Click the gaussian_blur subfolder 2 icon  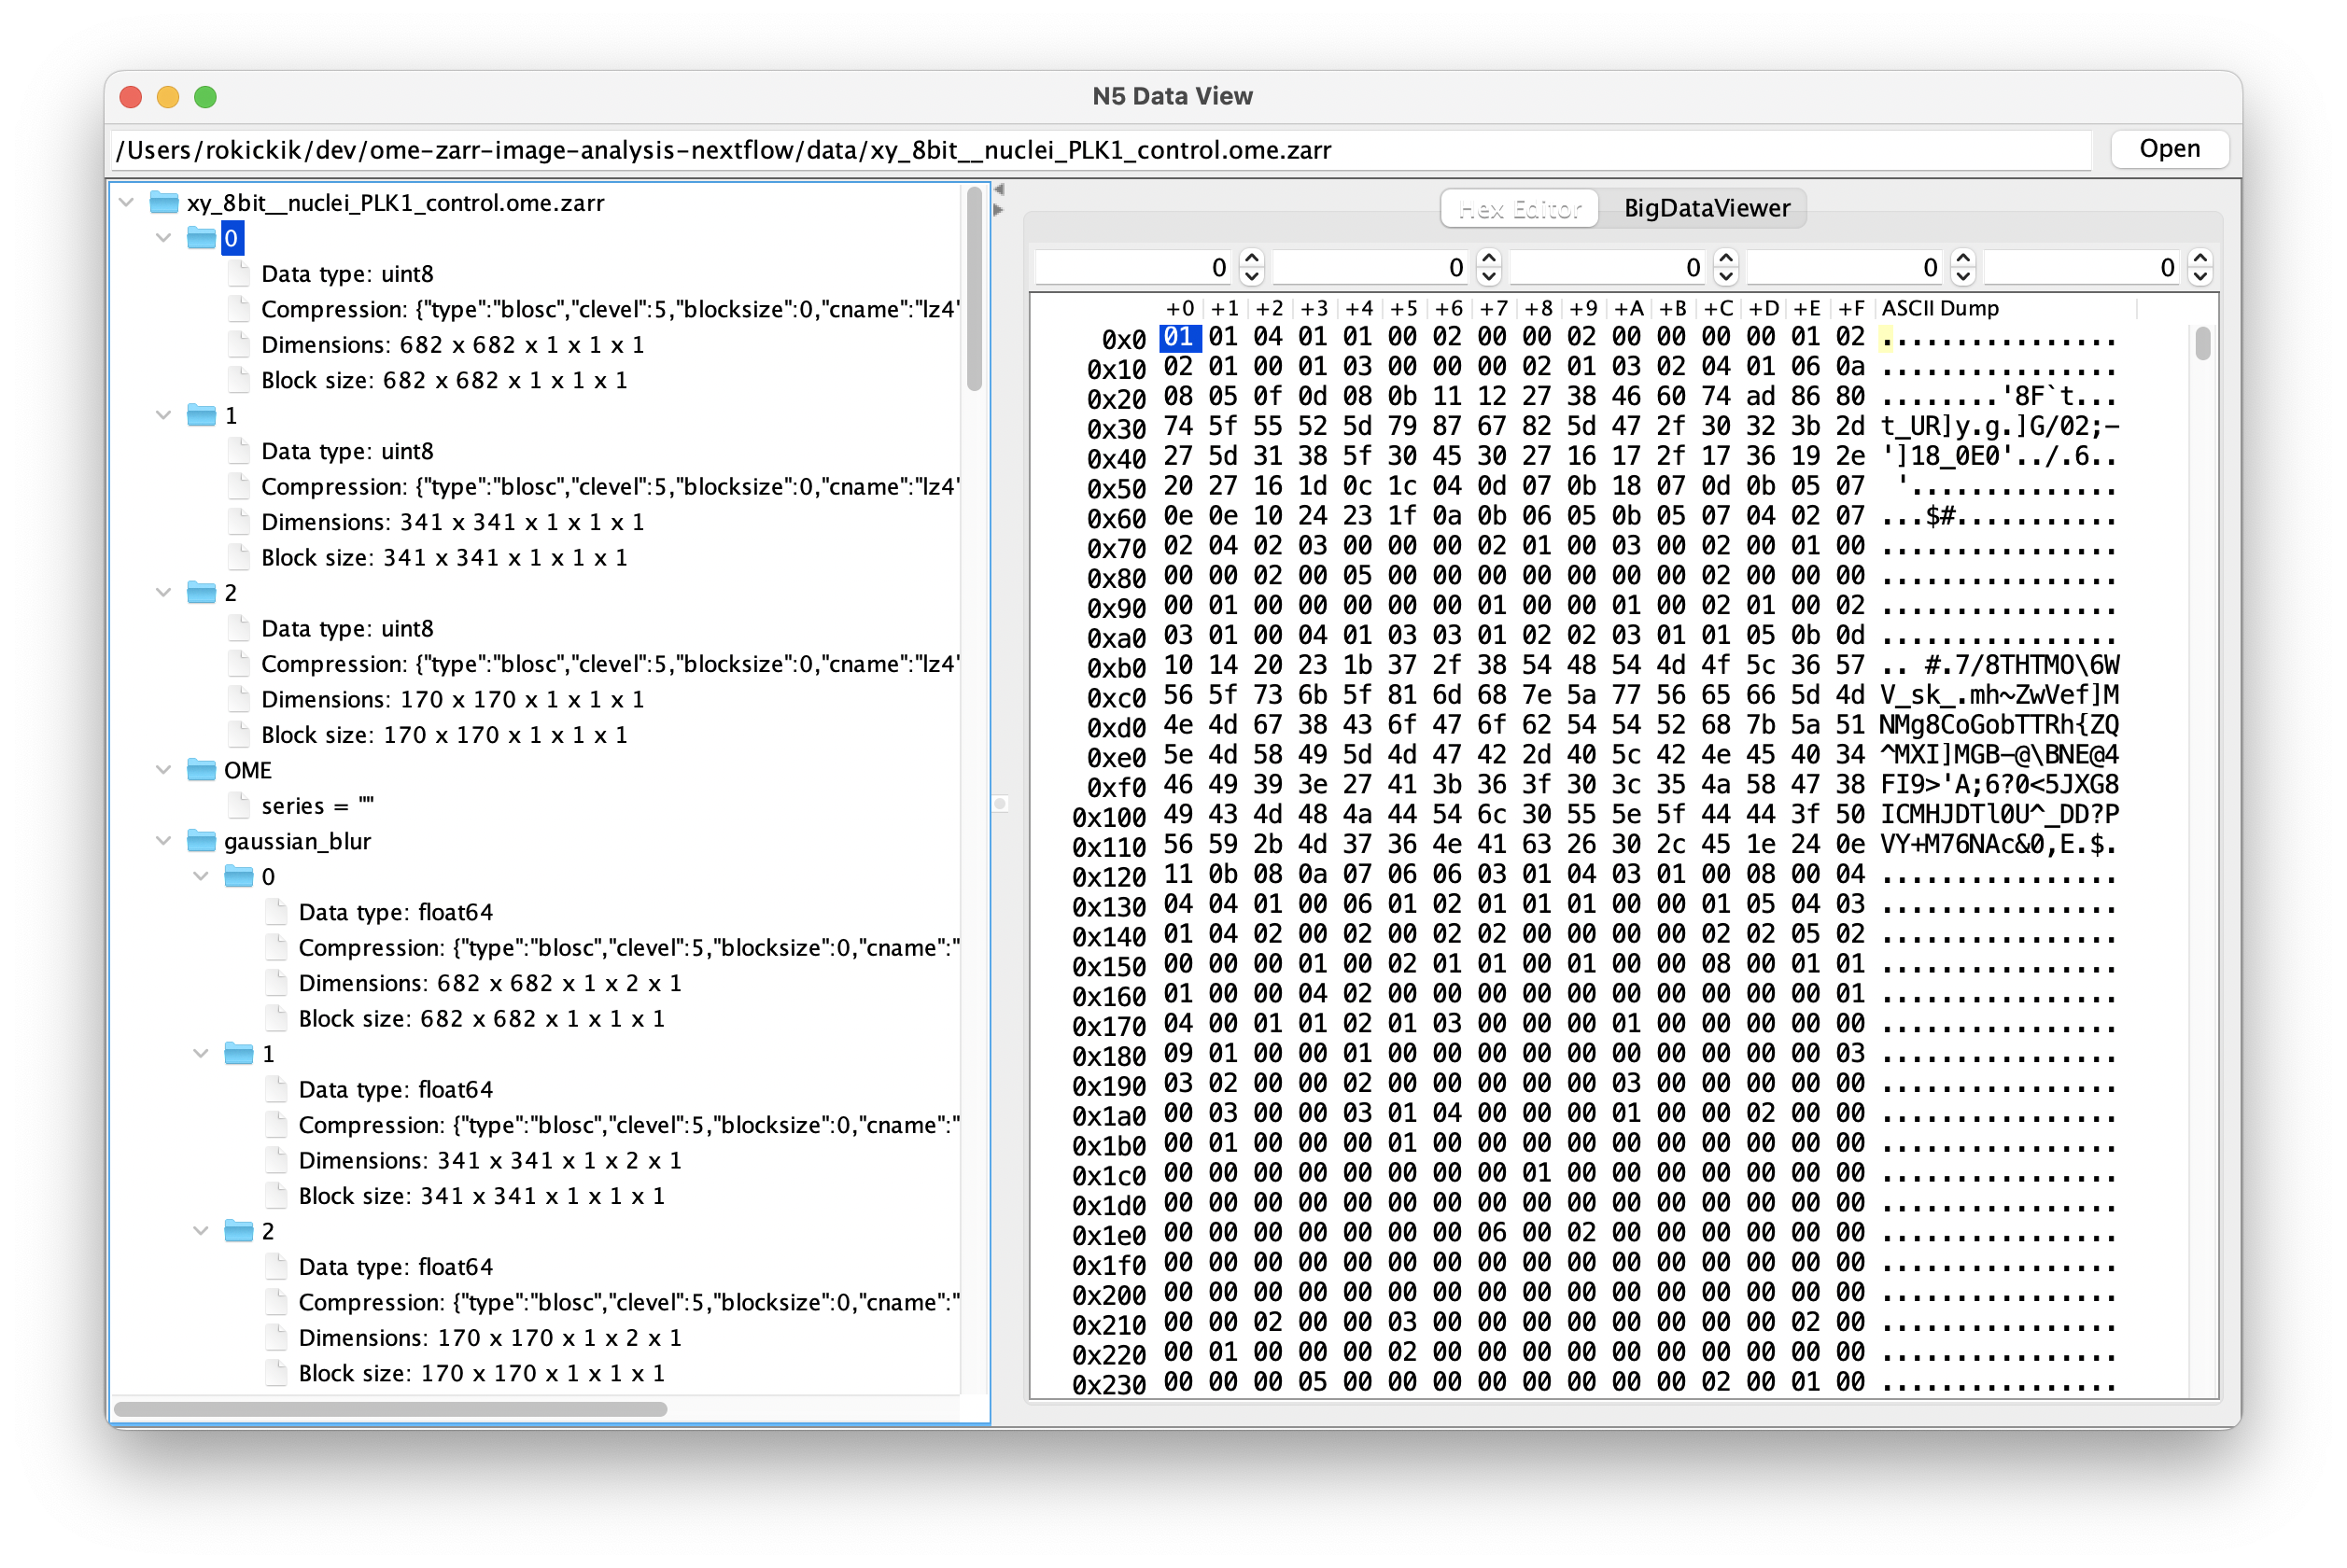click(239, 1231)
